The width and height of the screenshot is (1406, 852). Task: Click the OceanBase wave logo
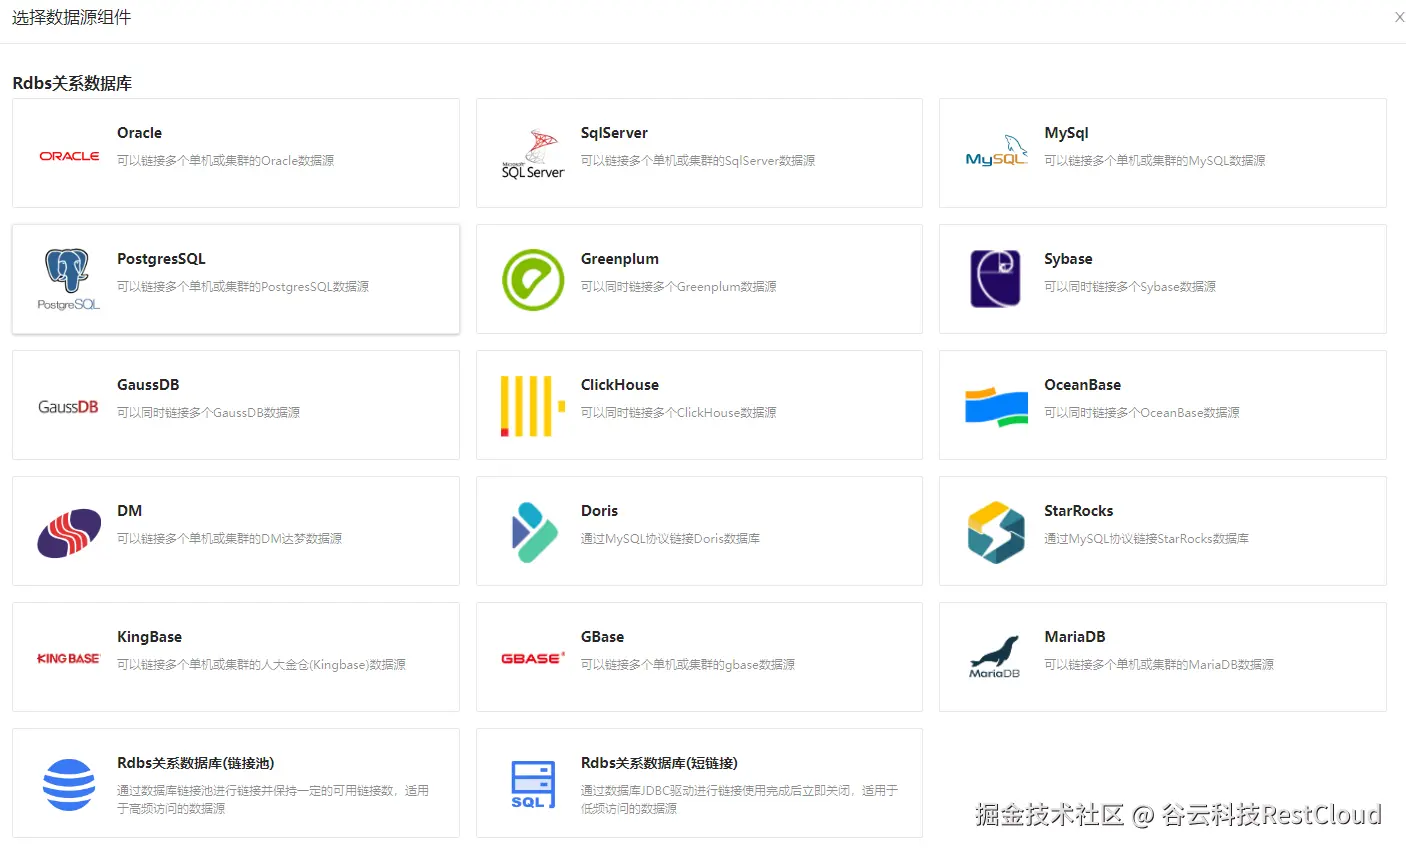pos(996,406)
